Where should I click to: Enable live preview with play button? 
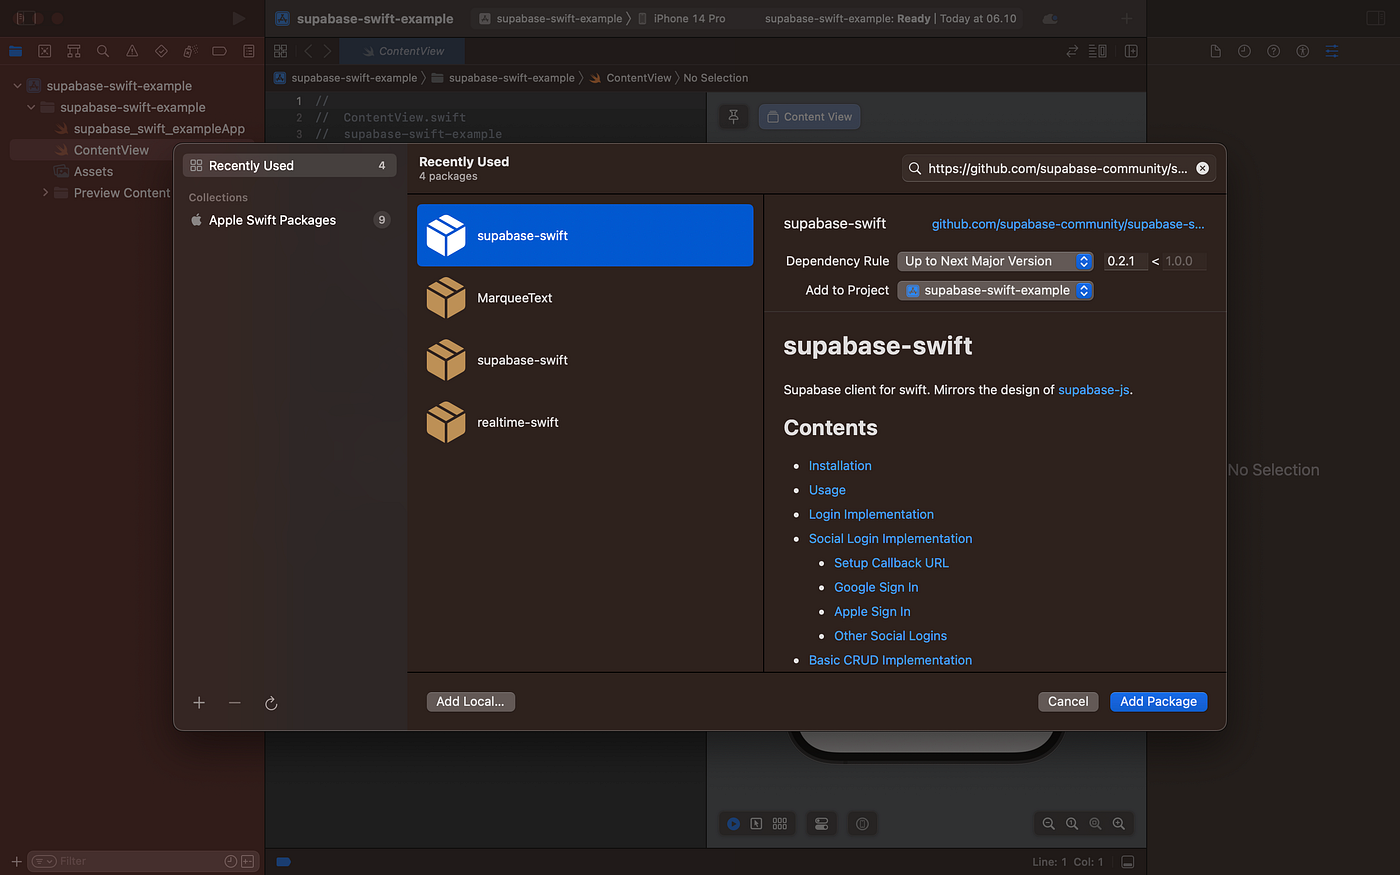click(733, 823)
